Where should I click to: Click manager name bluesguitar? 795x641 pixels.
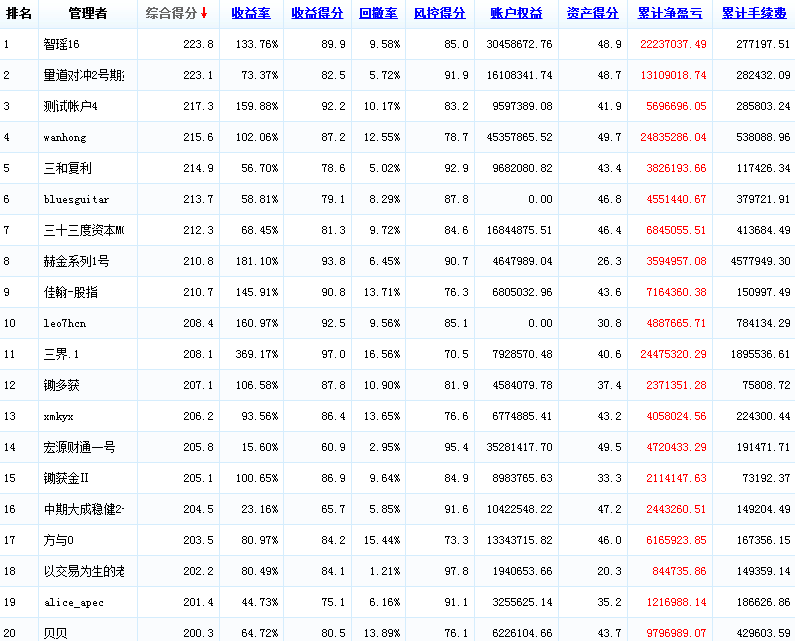point(75,200)
